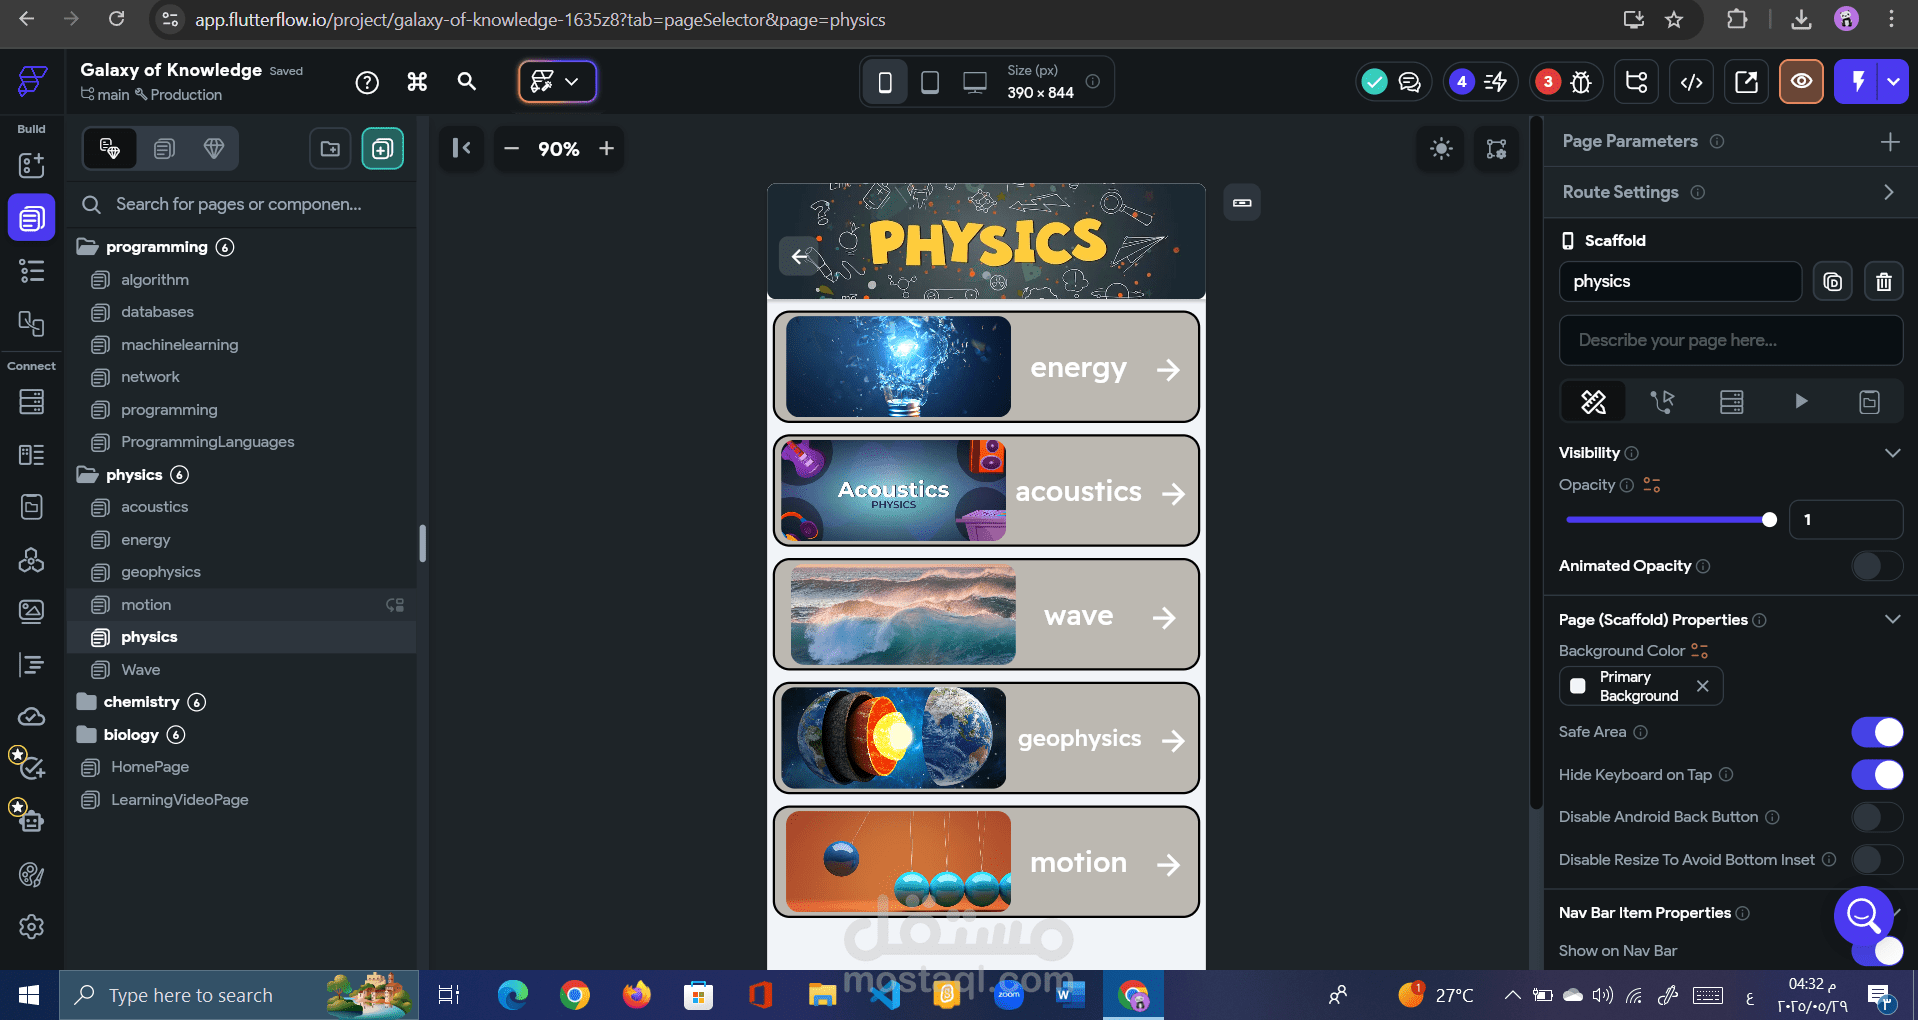Screen dimensions: 1918x1020
Task: Collapse the Visibility section chevron
Action: point(1892,453)
